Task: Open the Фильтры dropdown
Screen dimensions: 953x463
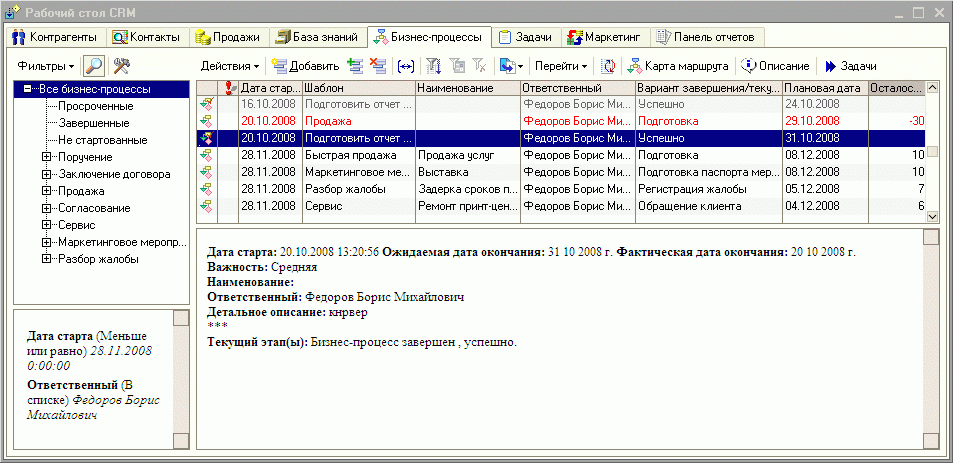Action: 46,65
